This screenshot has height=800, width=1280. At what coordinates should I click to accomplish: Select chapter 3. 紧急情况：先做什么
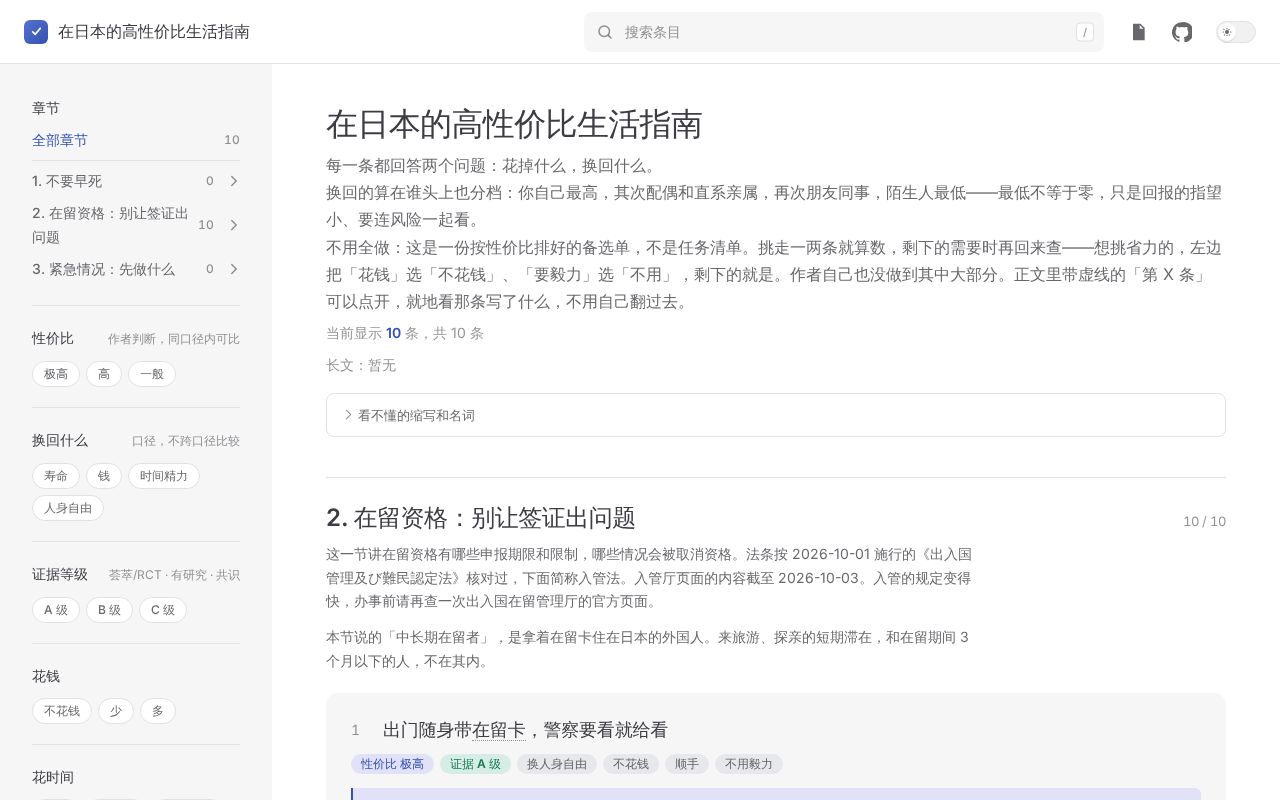point(103,269)
